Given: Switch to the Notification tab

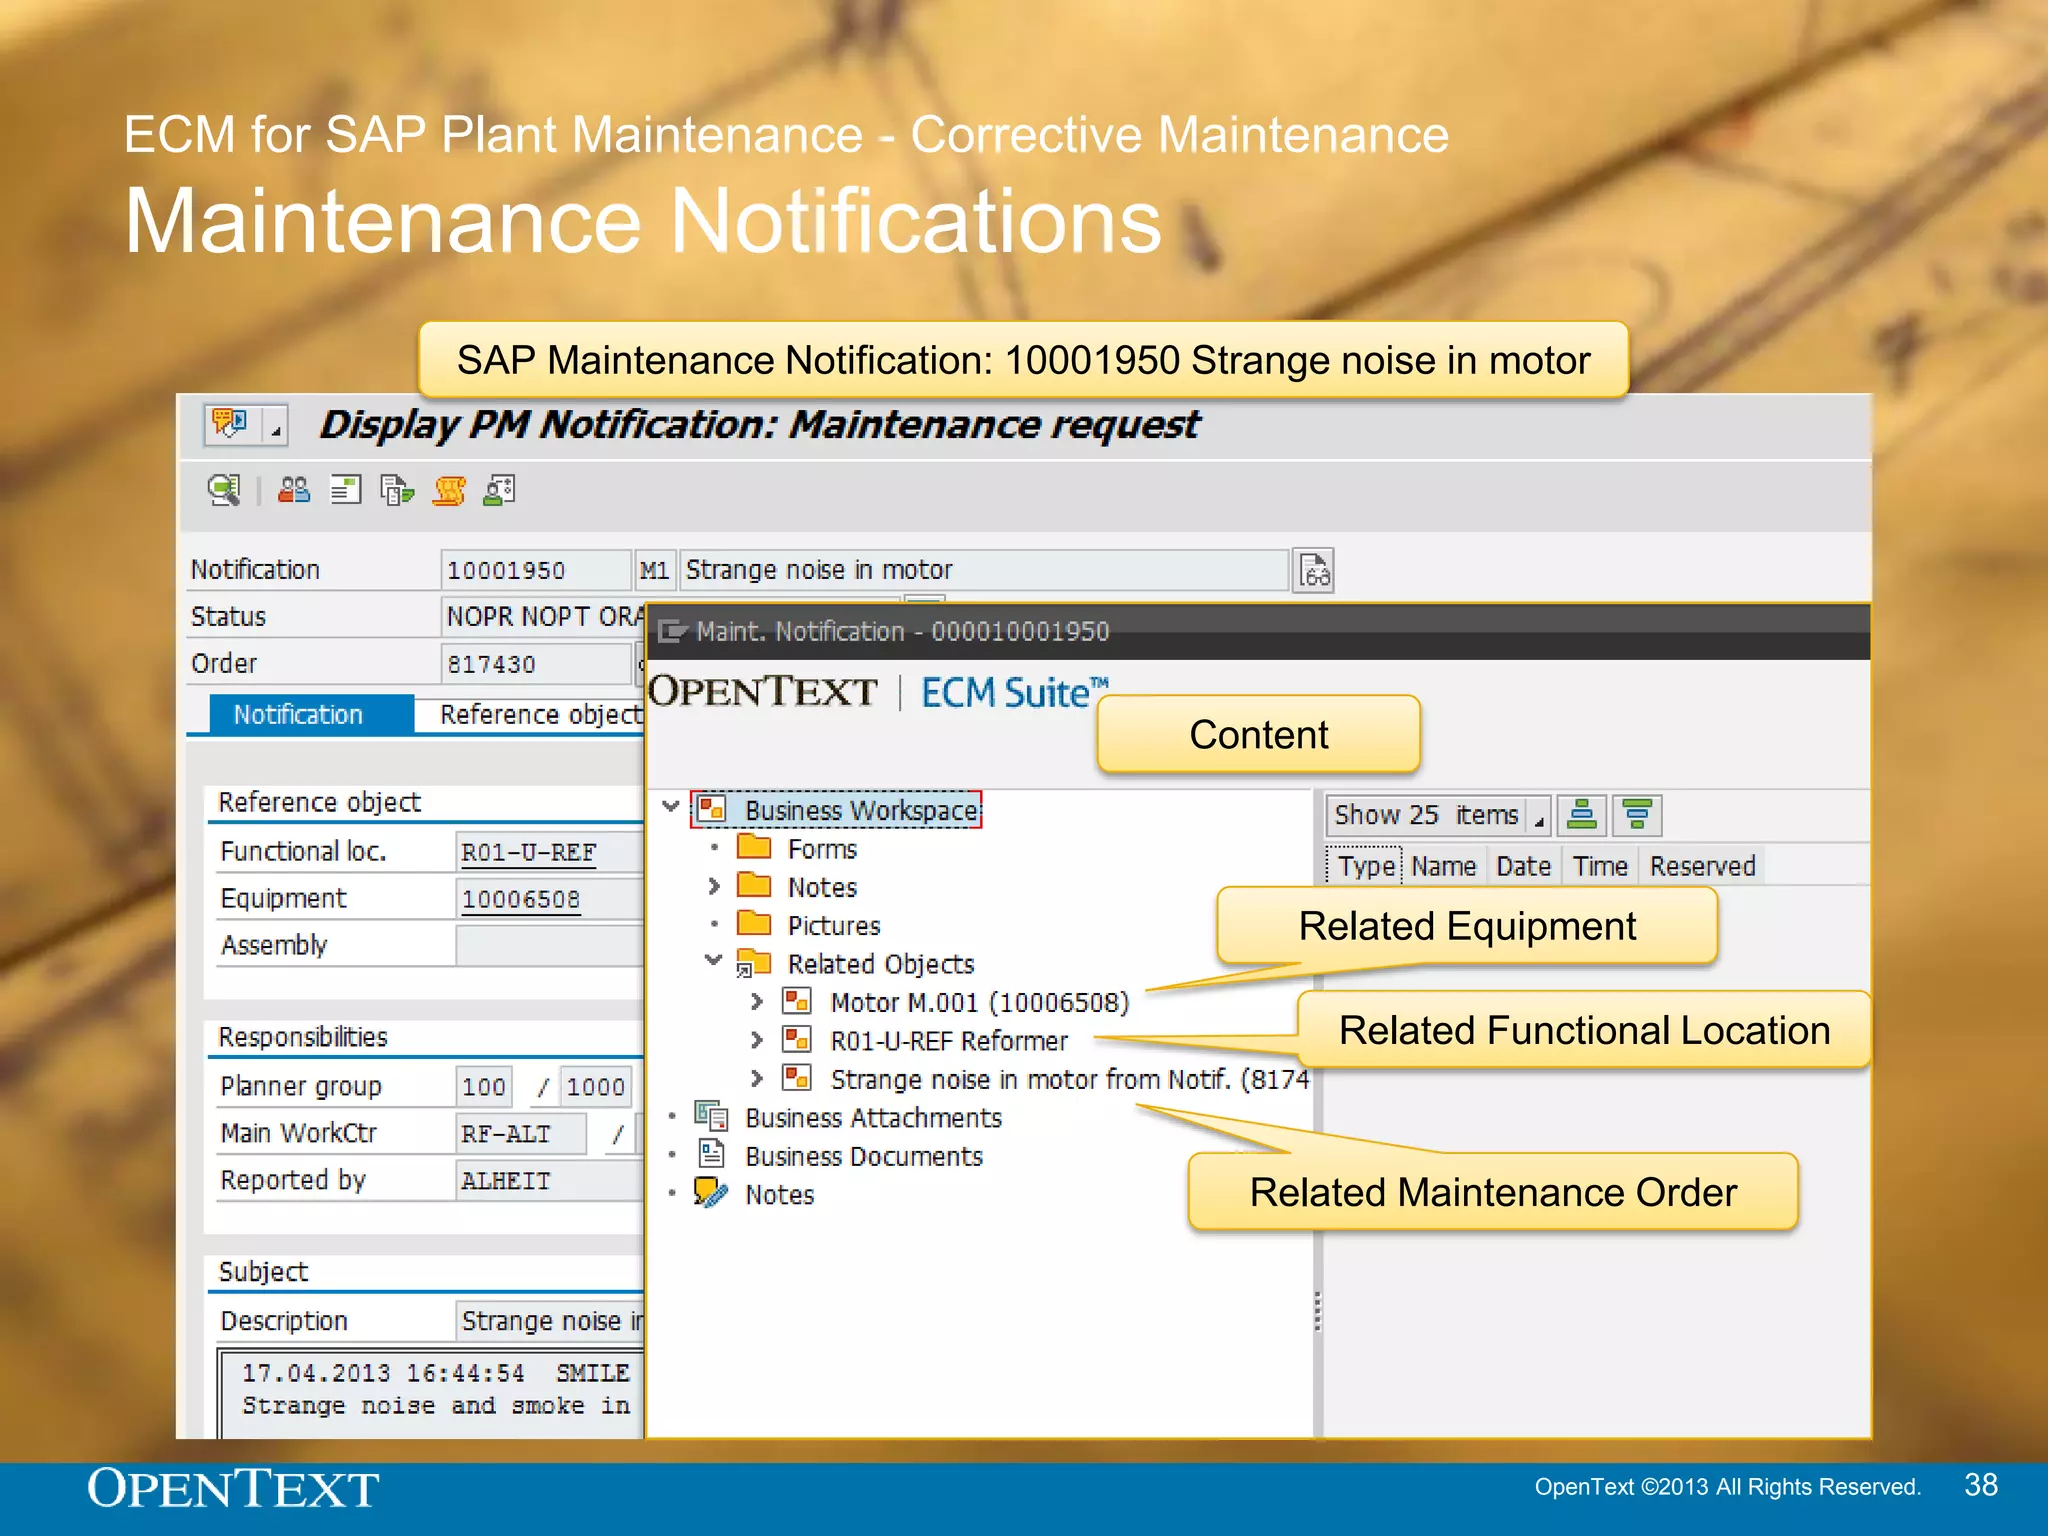Looking at the screenshot, I should 311,715.
